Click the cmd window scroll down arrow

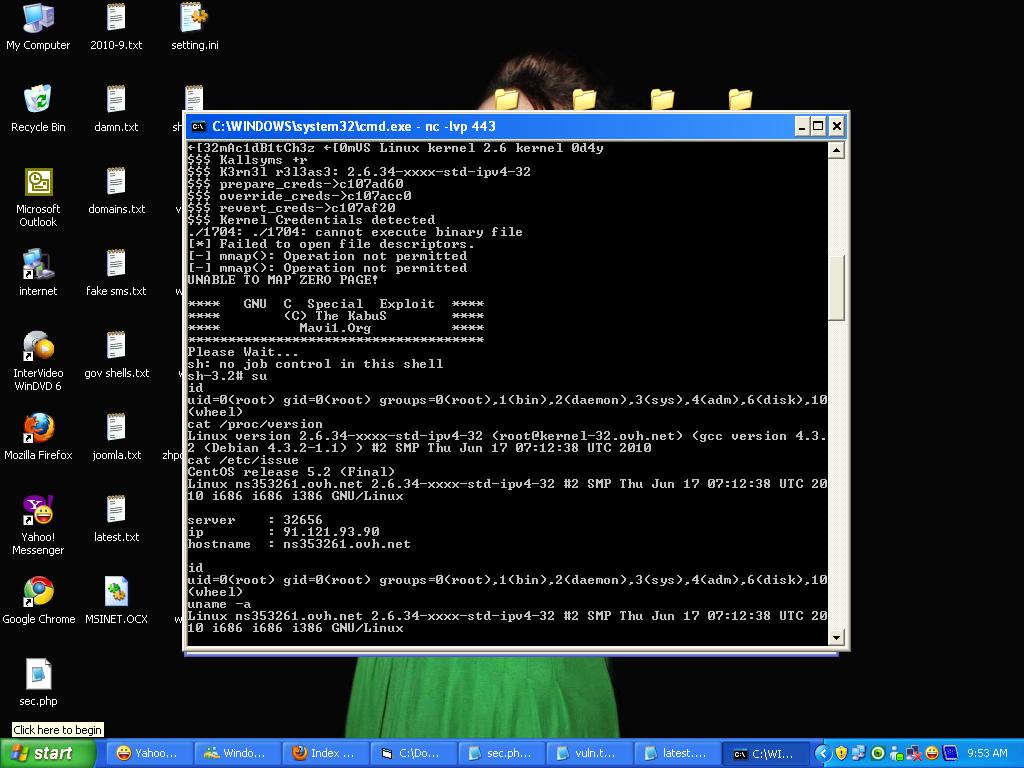pos(836,637)
